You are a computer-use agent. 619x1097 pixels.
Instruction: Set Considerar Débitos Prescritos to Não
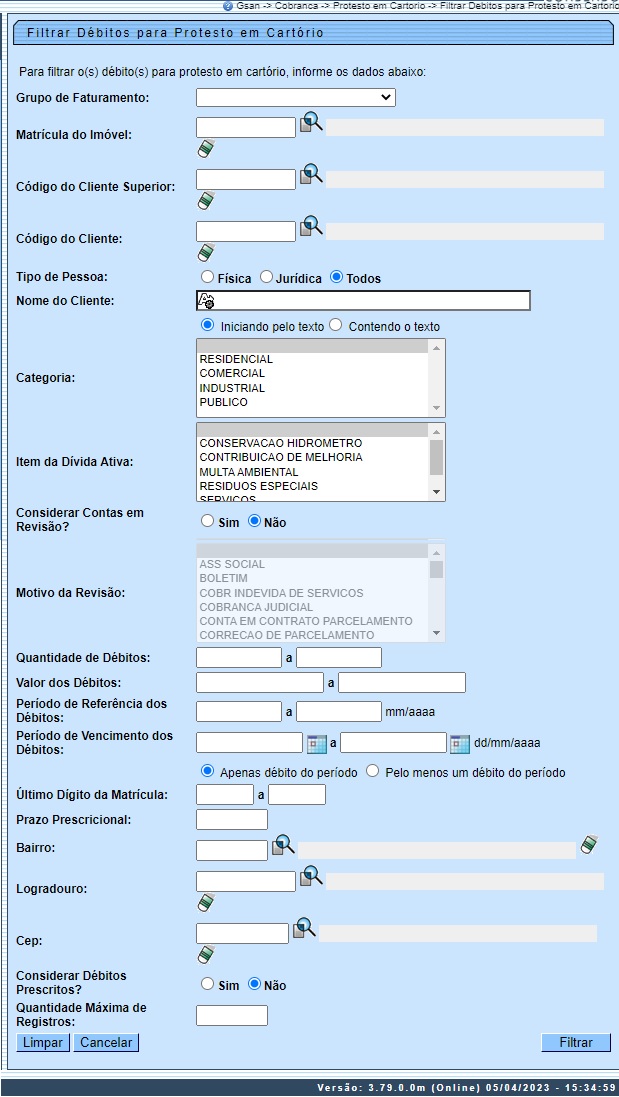pyautogui.click(x=255, y=984)
